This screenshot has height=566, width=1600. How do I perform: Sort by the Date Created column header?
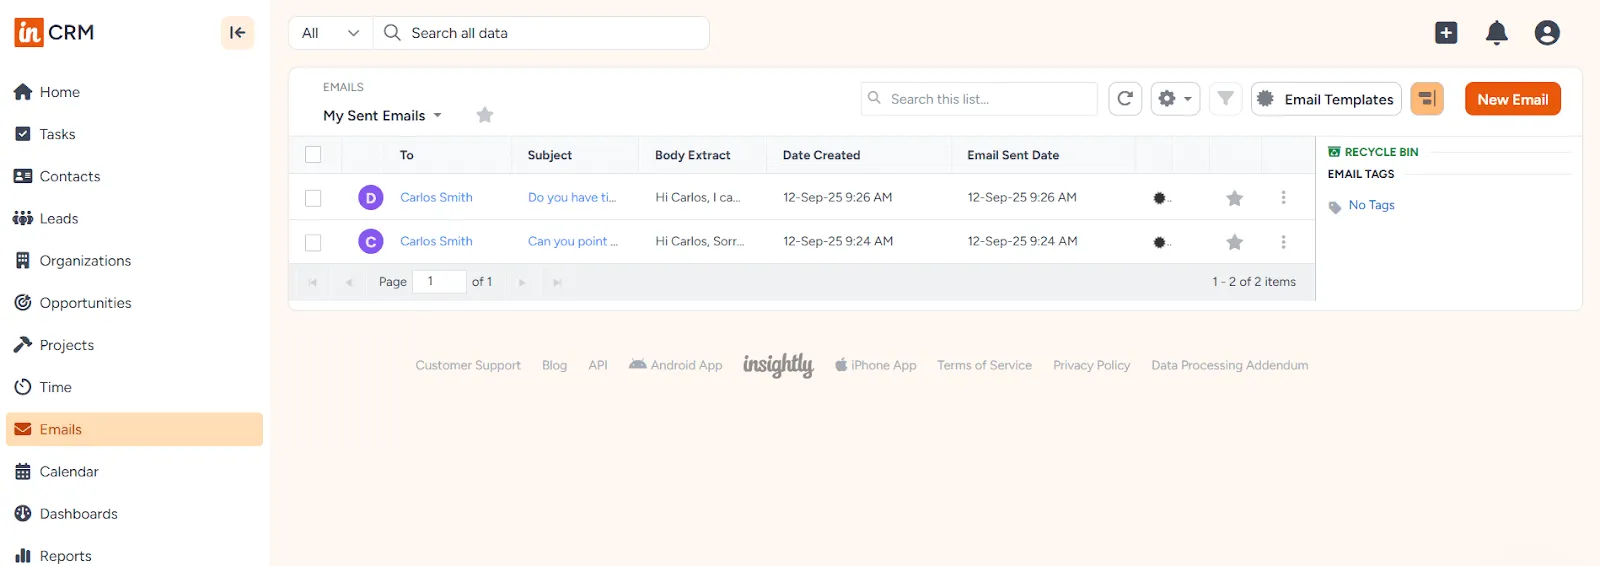tap(821, 155)
